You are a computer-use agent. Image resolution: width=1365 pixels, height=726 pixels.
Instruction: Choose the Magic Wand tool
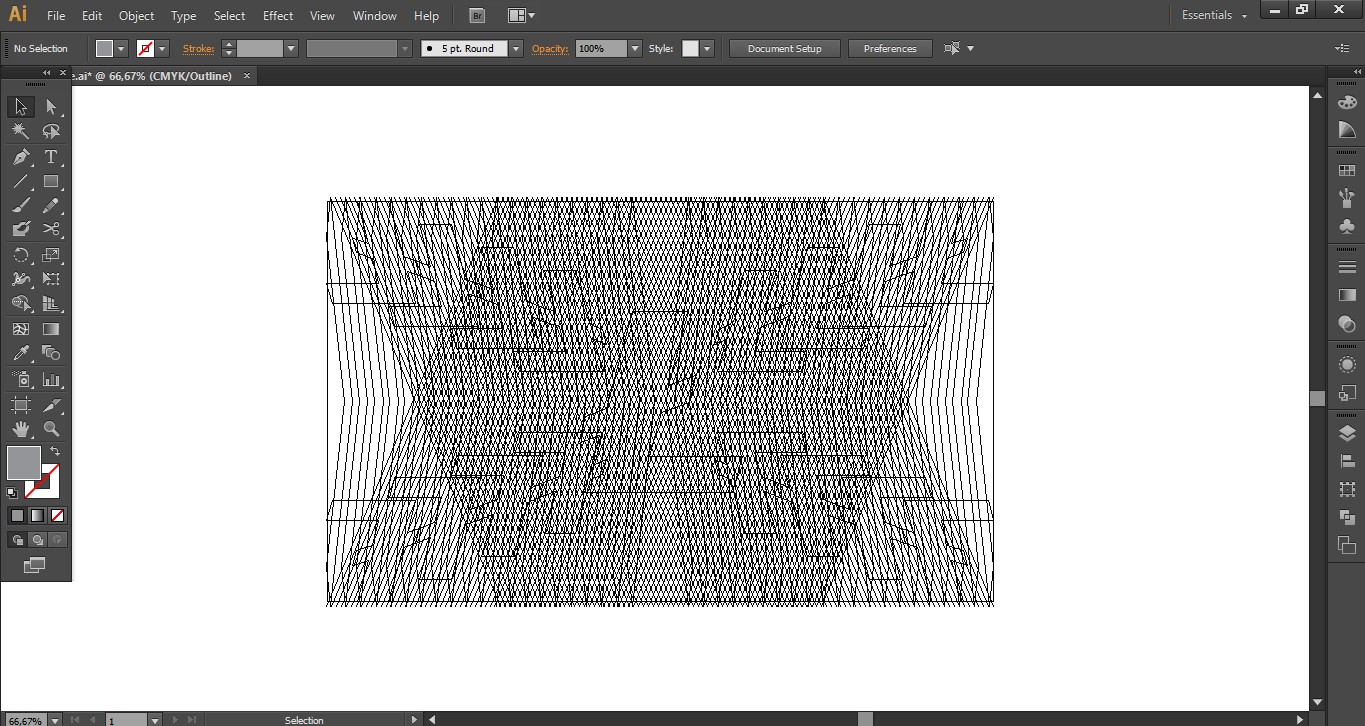click(x=21, y=132)
